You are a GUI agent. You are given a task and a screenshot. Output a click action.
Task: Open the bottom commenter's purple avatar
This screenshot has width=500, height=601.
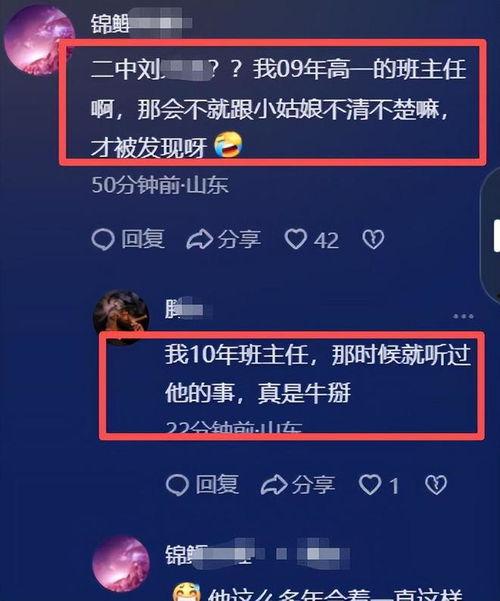121,564
